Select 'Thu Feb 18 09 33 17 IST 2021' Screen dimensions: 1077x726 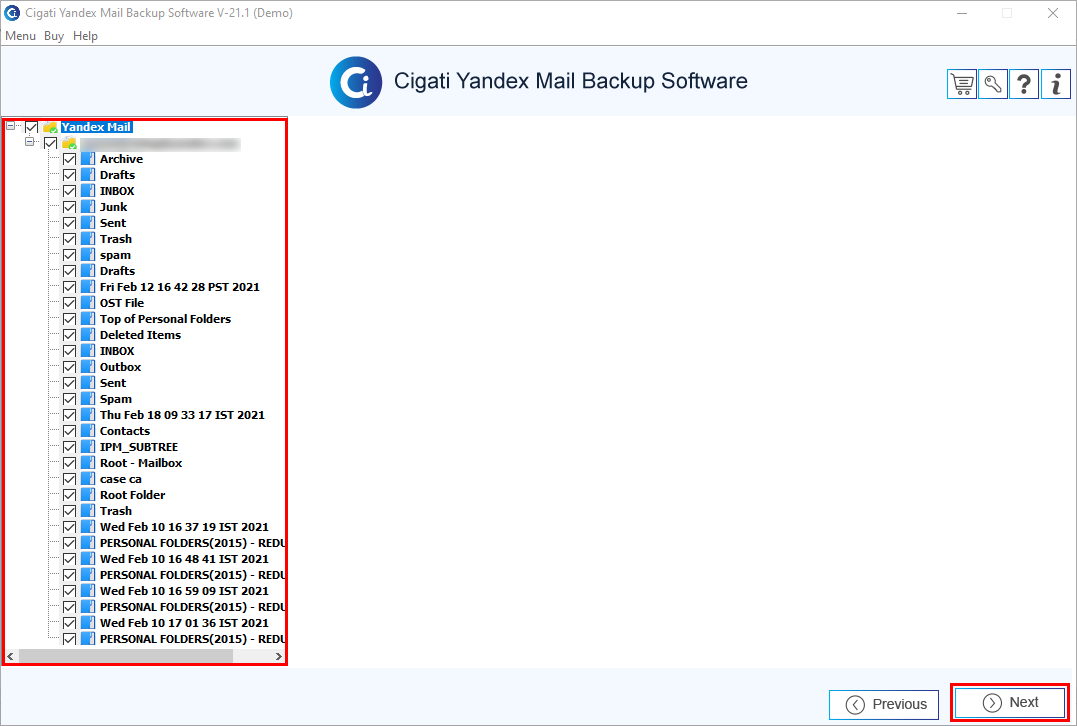coord(182,415)
